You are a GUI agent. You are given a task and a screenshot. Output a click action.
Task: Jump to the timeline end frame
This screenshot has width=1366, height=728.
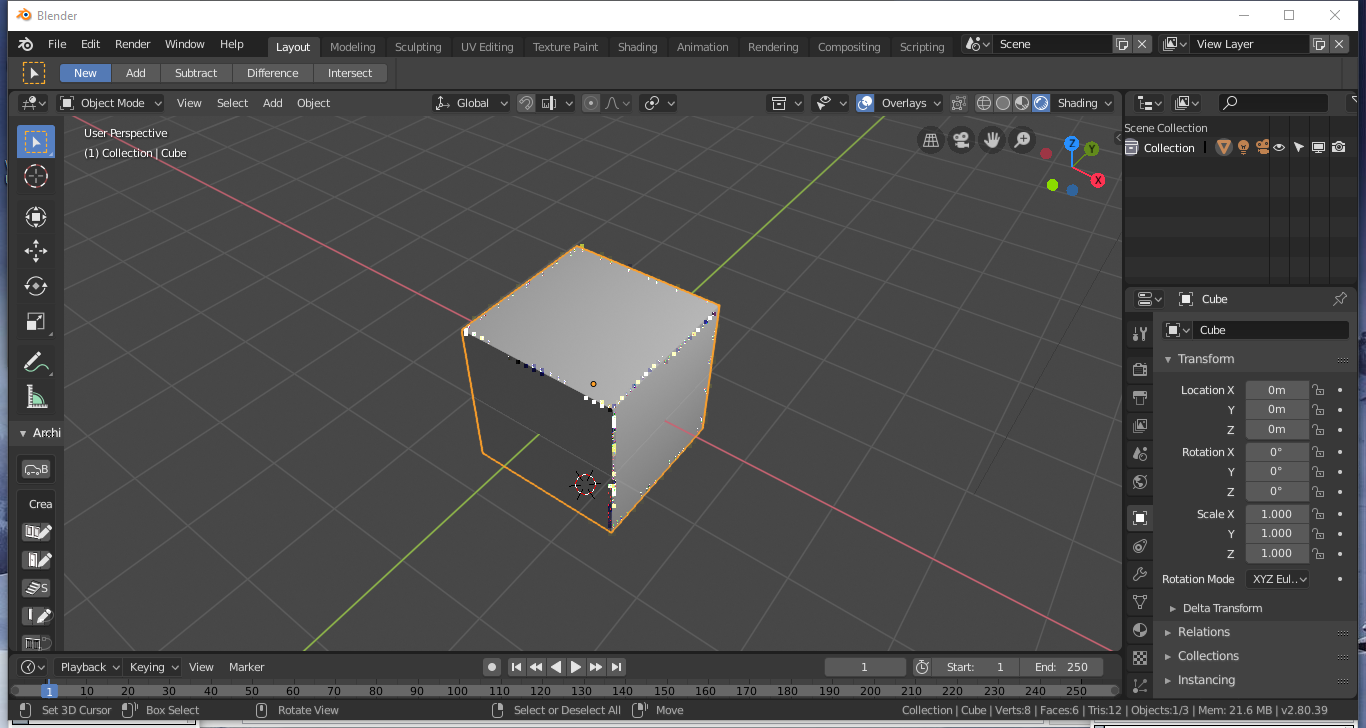click(616, 667)
